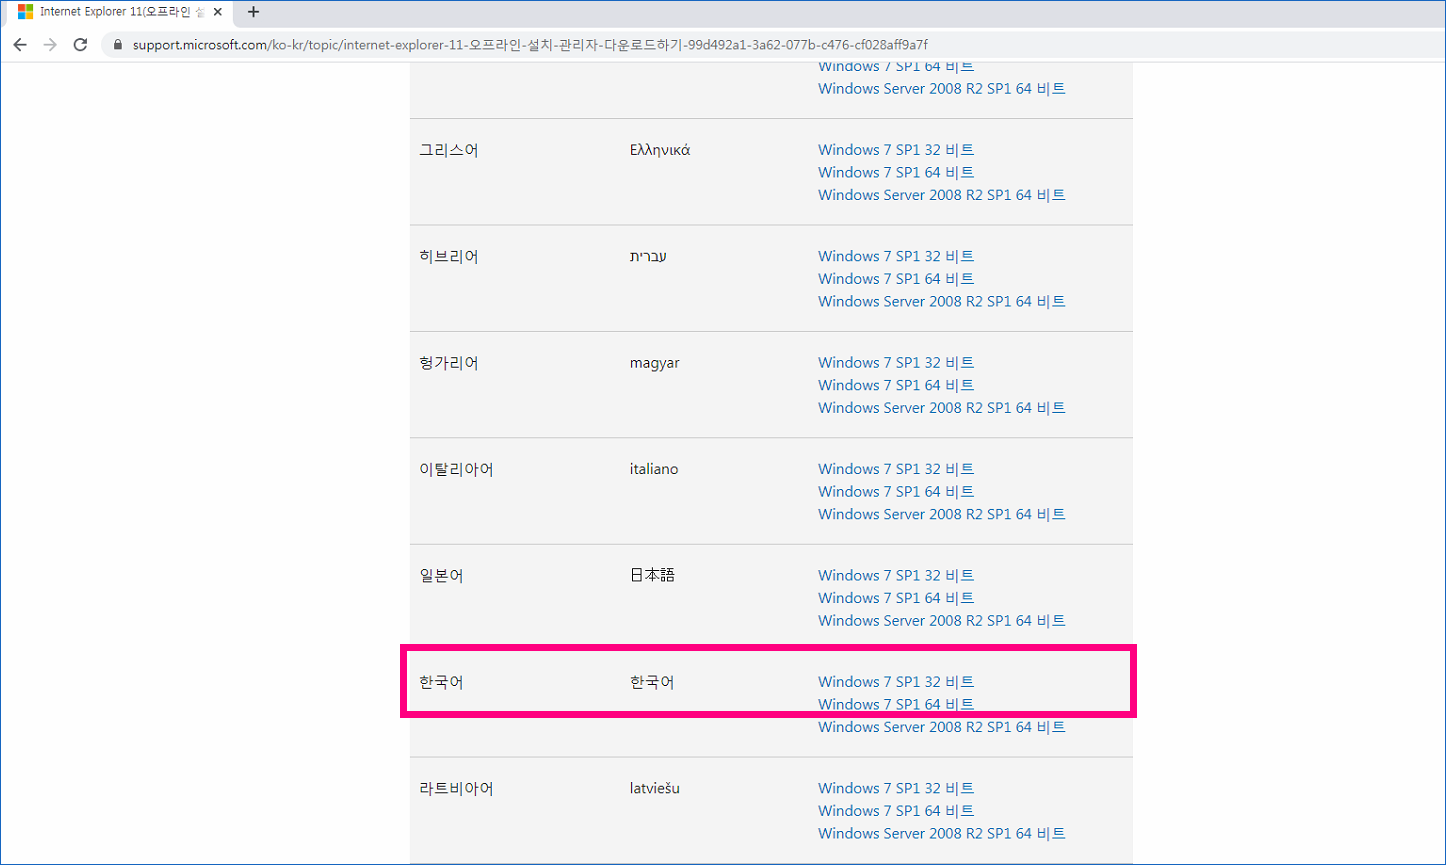The height and width of the screenshot is (865, 1446).
Task: Open 日本語 Windows Server 2008 R2 link
Action: (942, 621)
